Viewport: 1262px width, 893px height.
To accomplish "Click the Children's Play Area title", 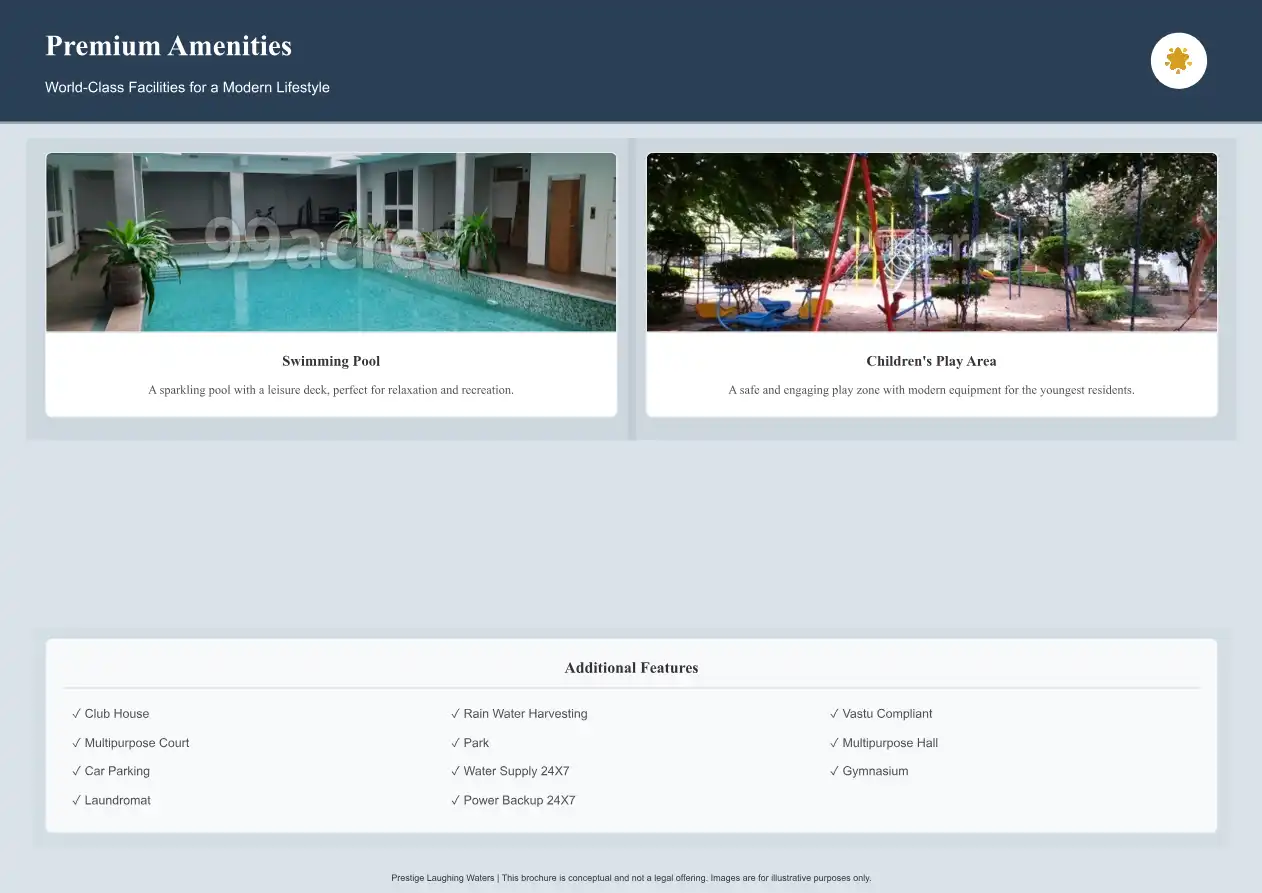I will pos(931,361).
